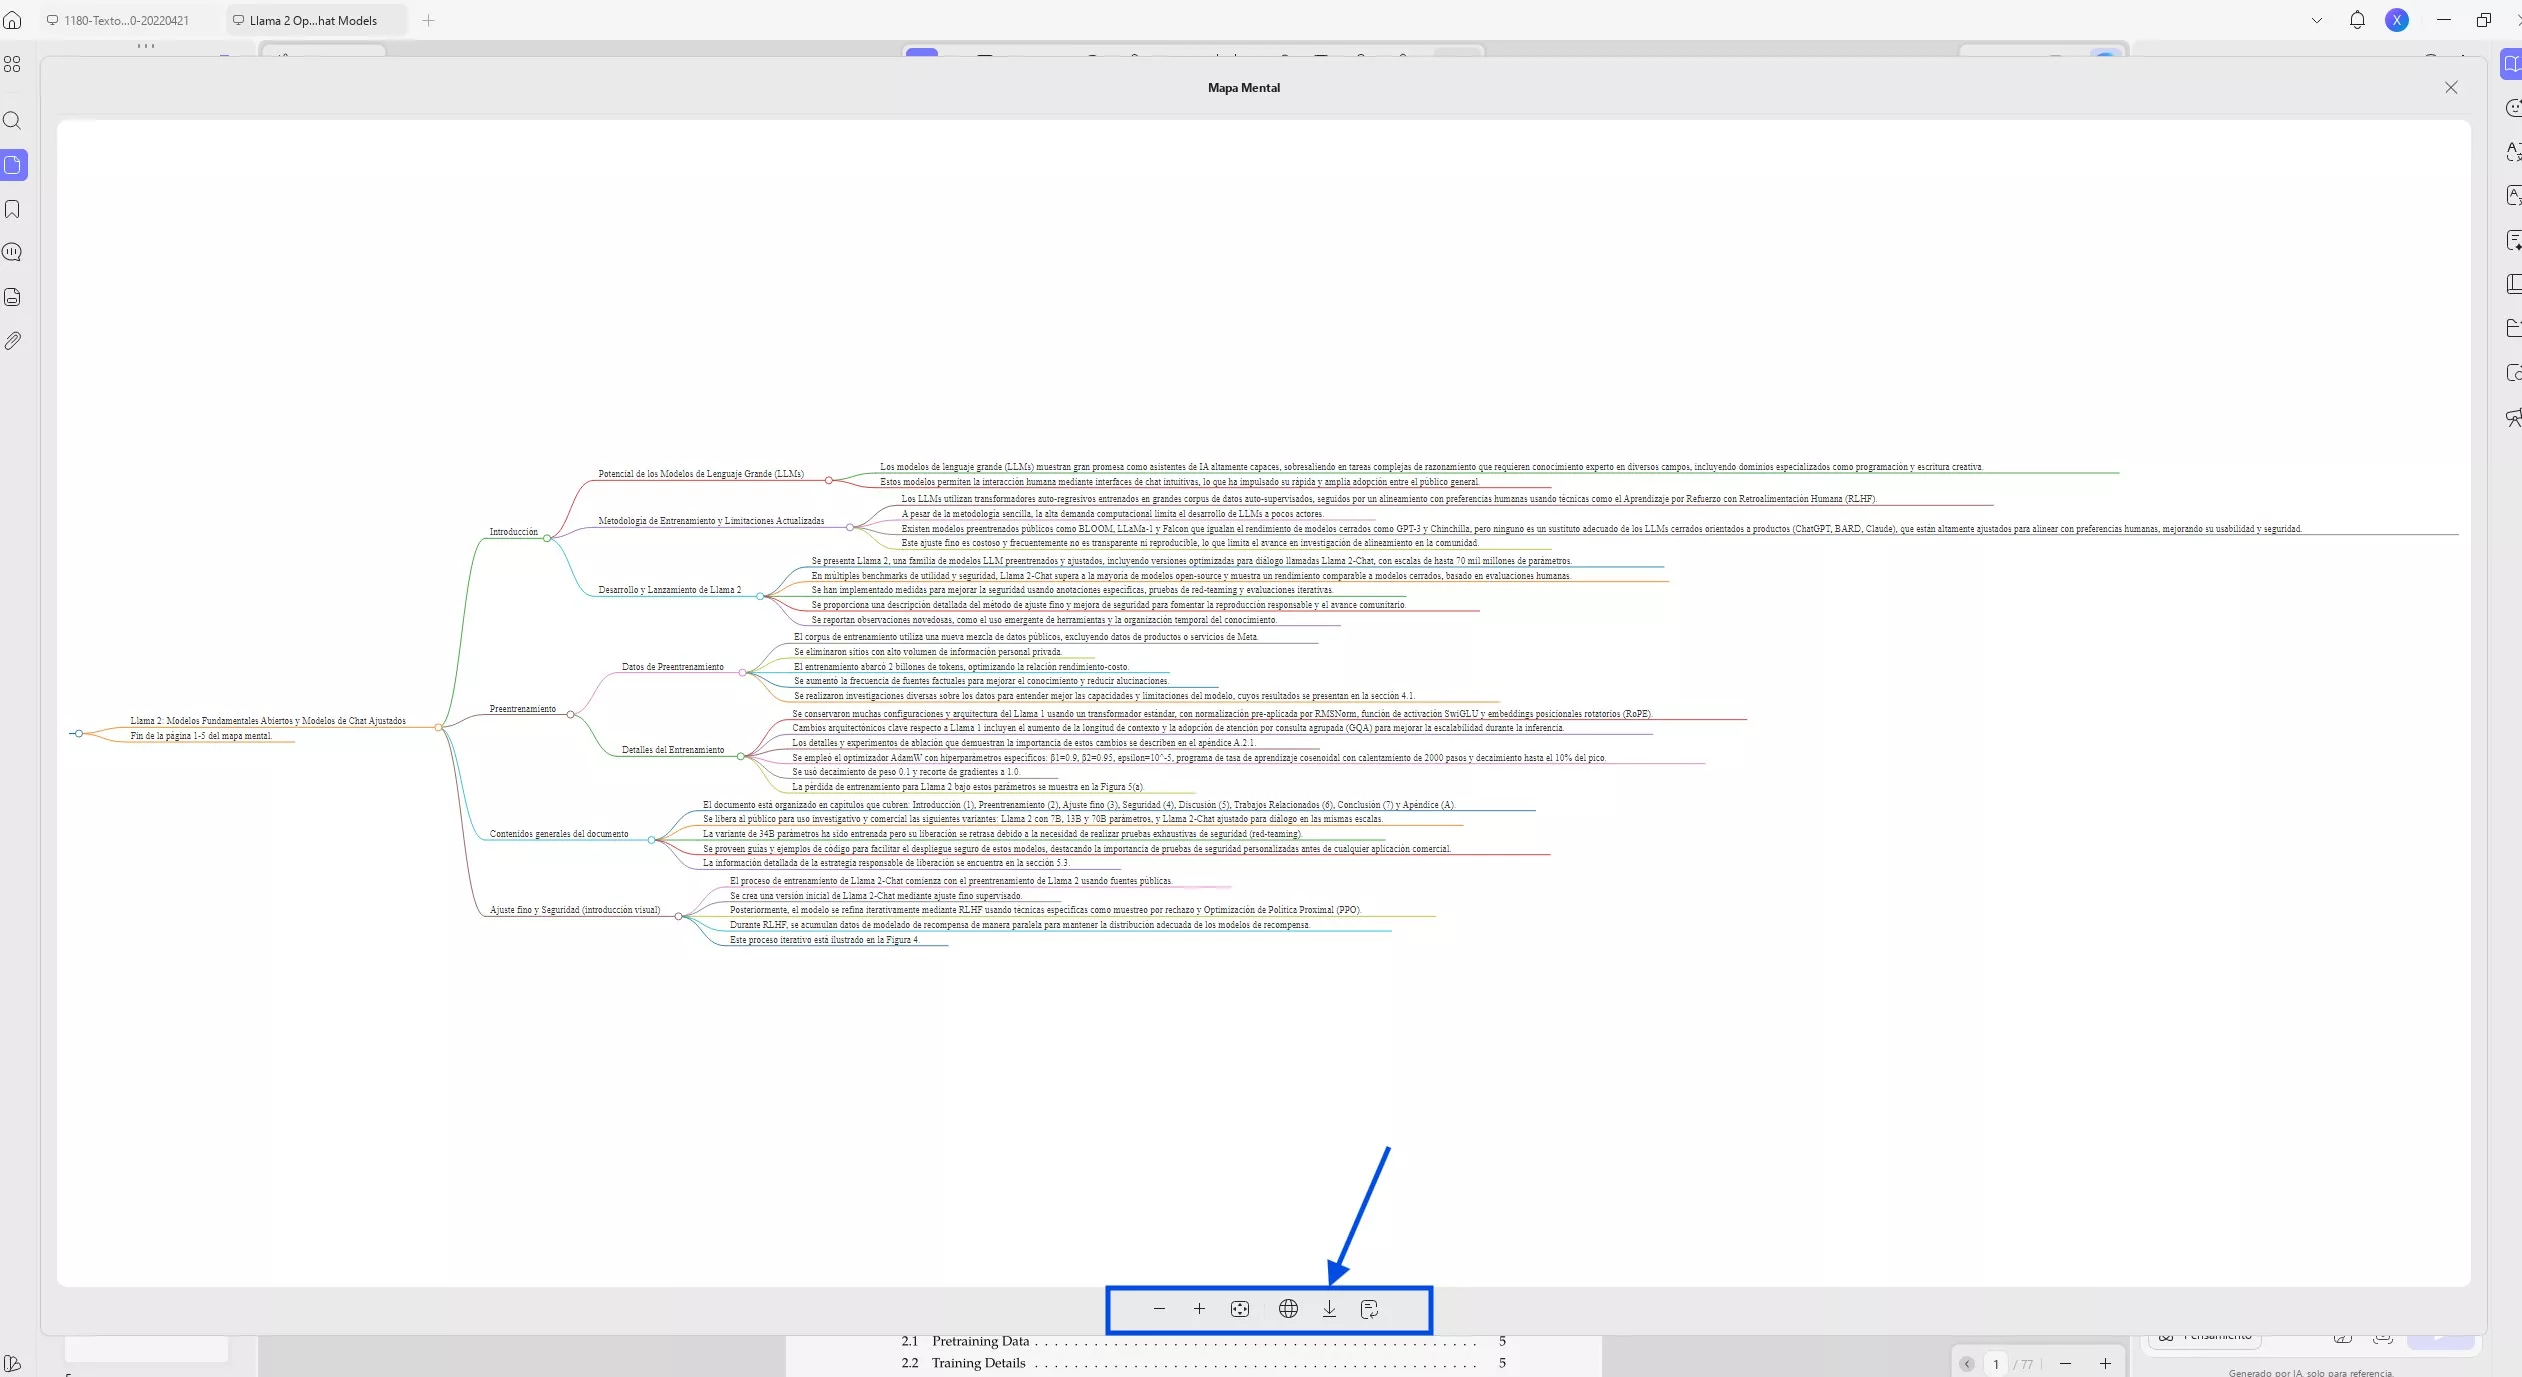Zoom out the mind map

(1159, 1309)
